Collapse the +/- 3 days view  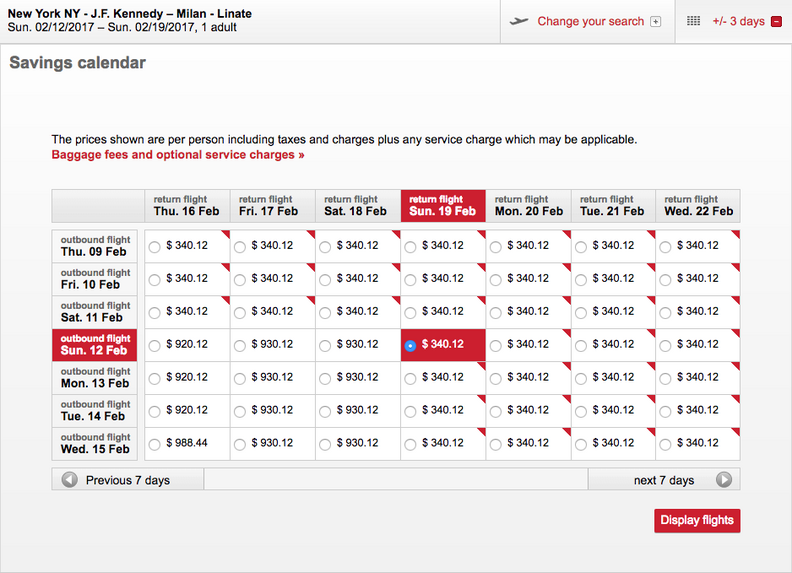(x=738, y=21)
